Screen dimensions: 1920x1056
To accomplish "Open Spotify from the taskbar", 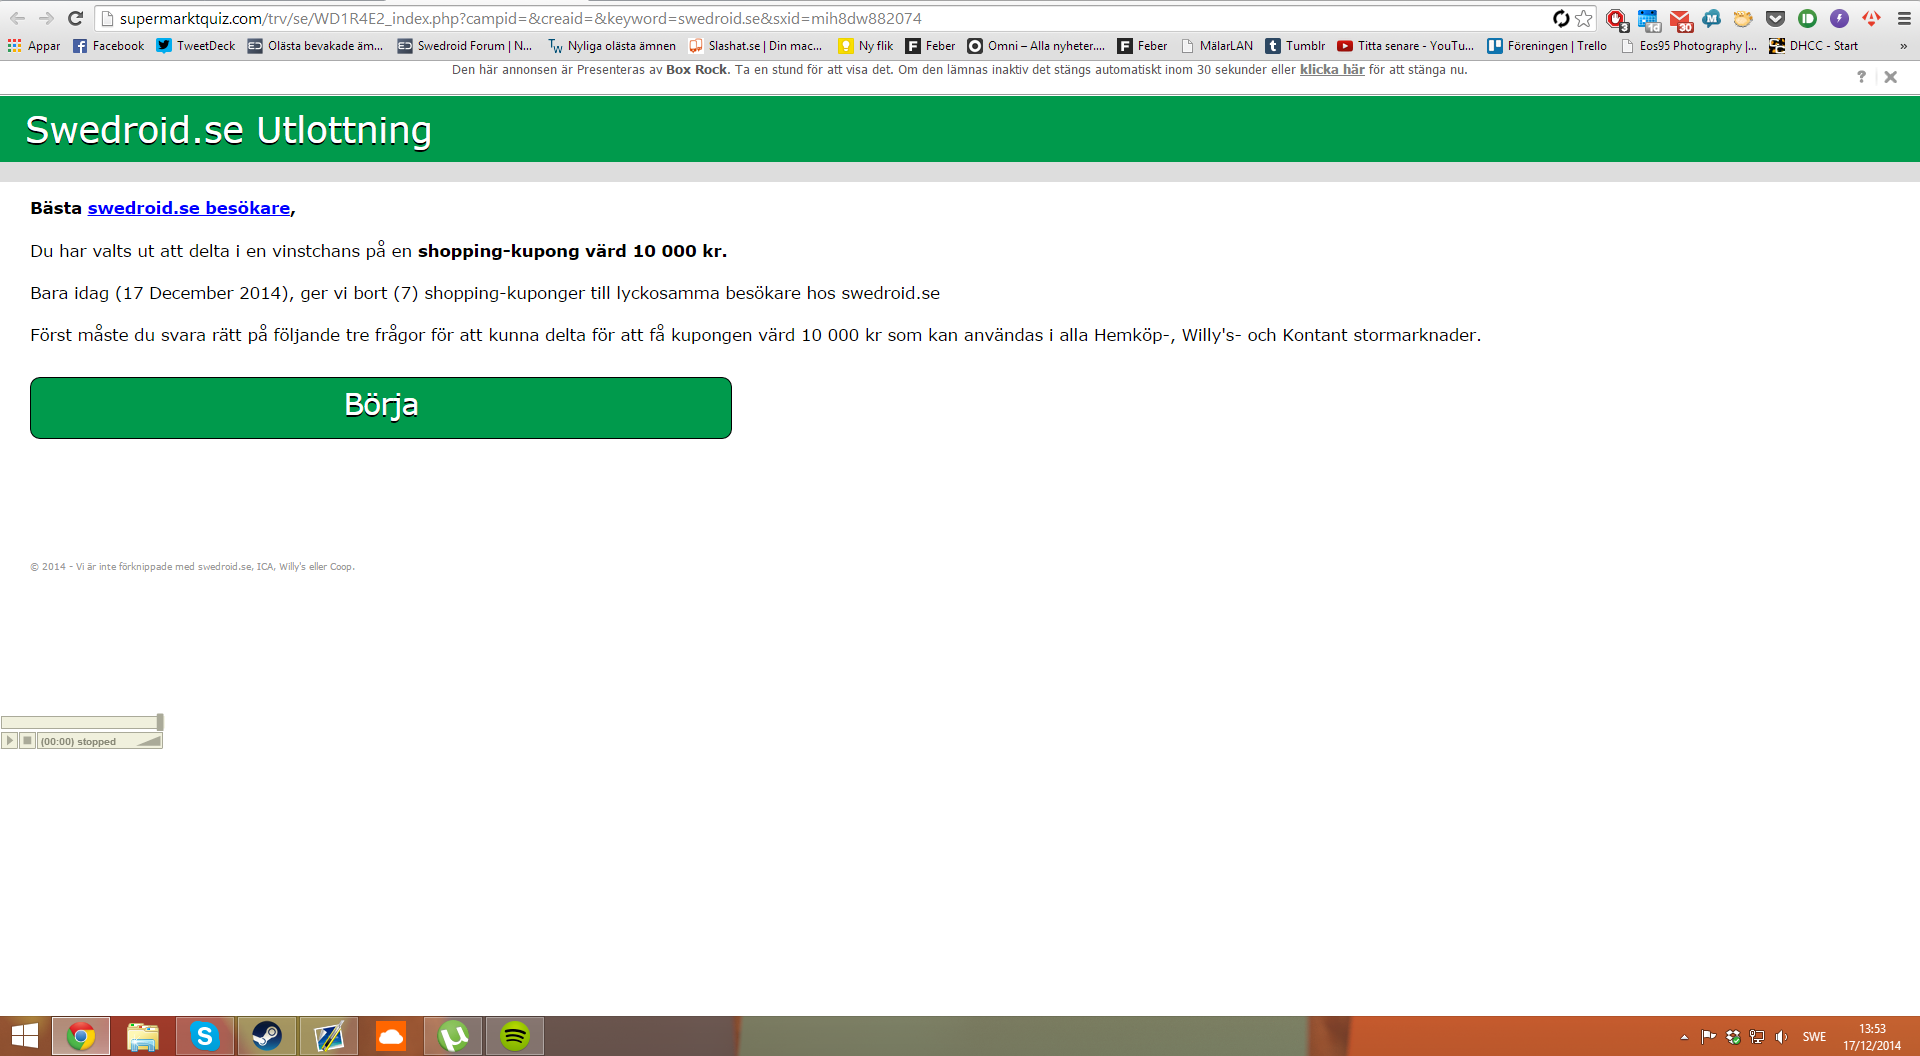I will click(x=515, y=1036).
